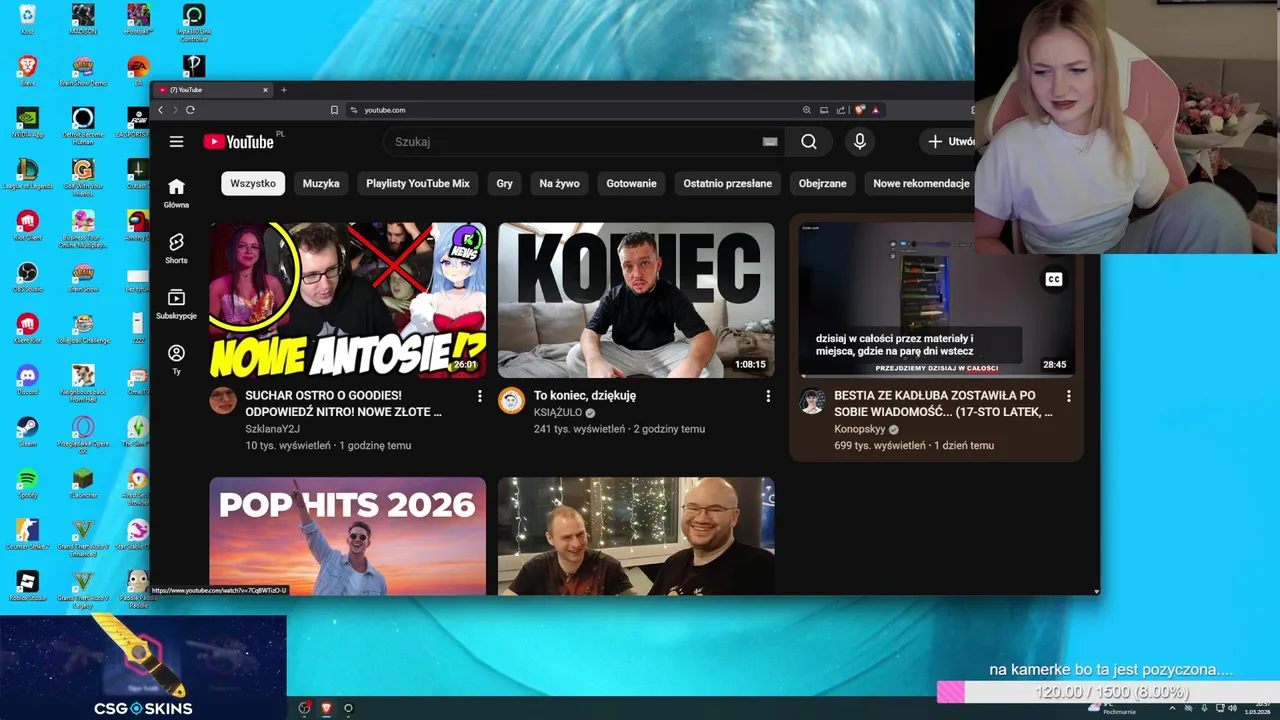Select the Gotowanie filter chip
Image resolution: width=1280 pixels, height=720 pixels.
[x=631, y=184]
